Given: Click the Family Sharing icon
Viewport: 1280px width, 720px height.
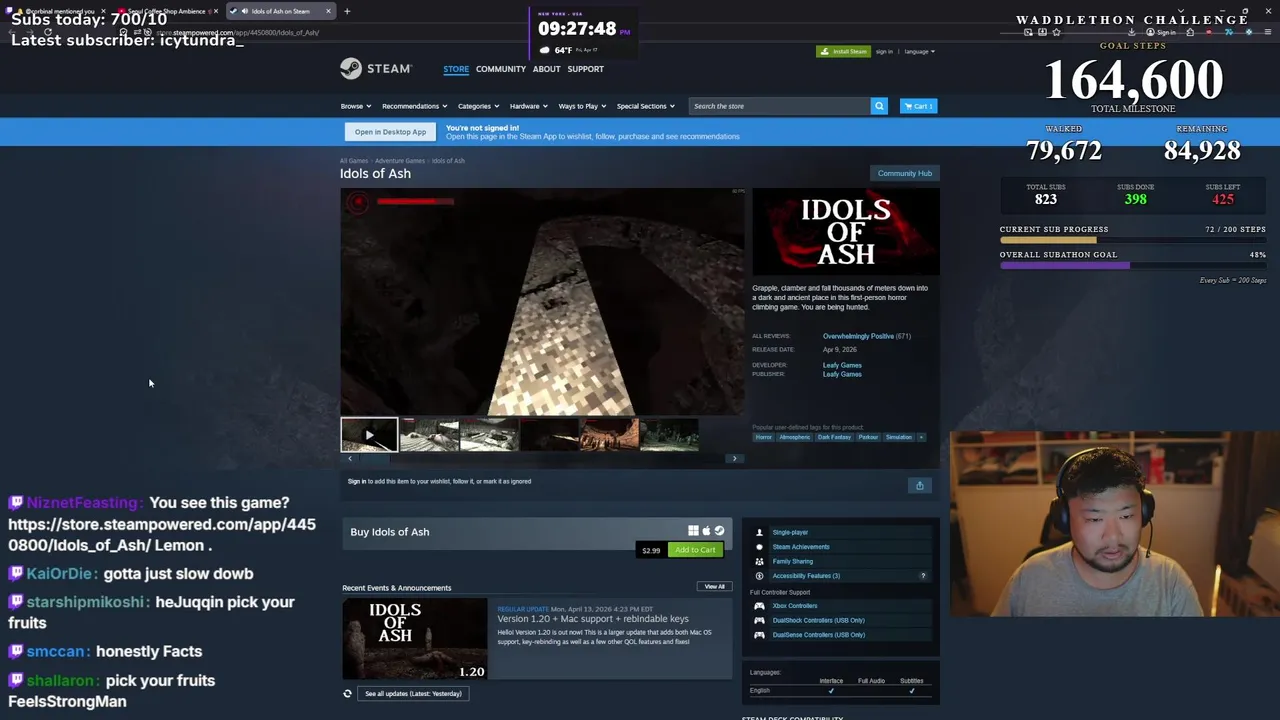Looking at the screenshot, I should coord(759,561).
